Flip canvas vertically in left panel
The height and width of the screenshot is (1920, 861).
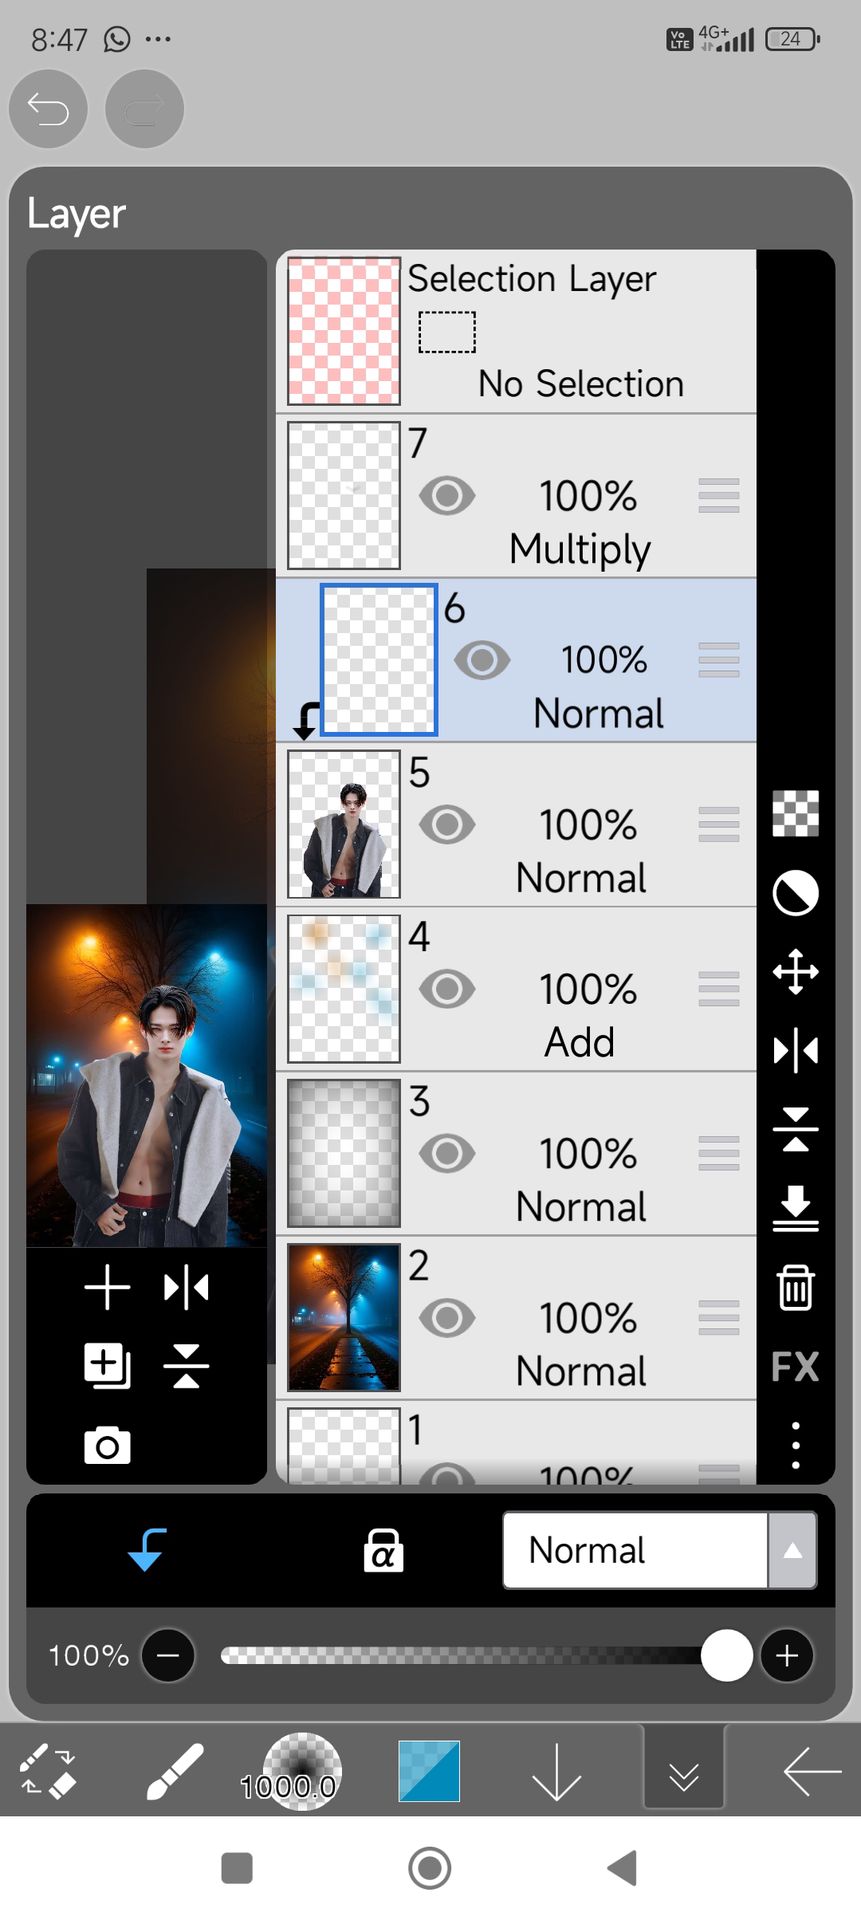[186, 1366]
